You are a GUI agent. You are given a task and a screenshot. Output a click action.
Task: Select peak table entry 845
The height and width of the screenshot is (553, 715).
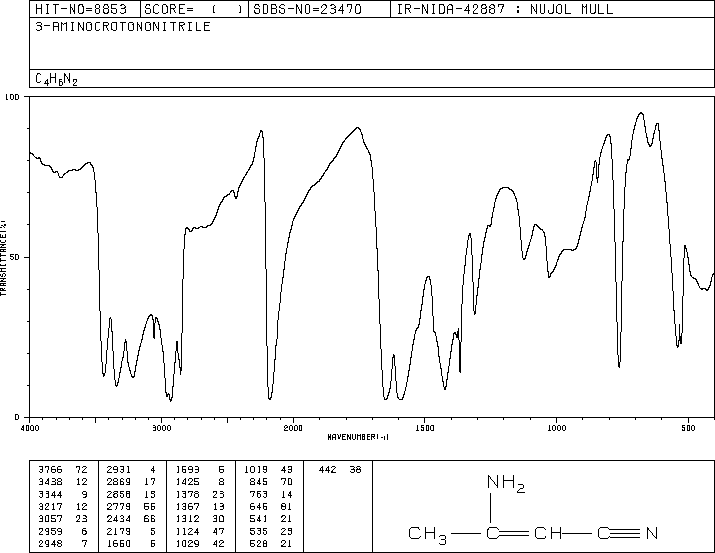[x=269, y=482]
